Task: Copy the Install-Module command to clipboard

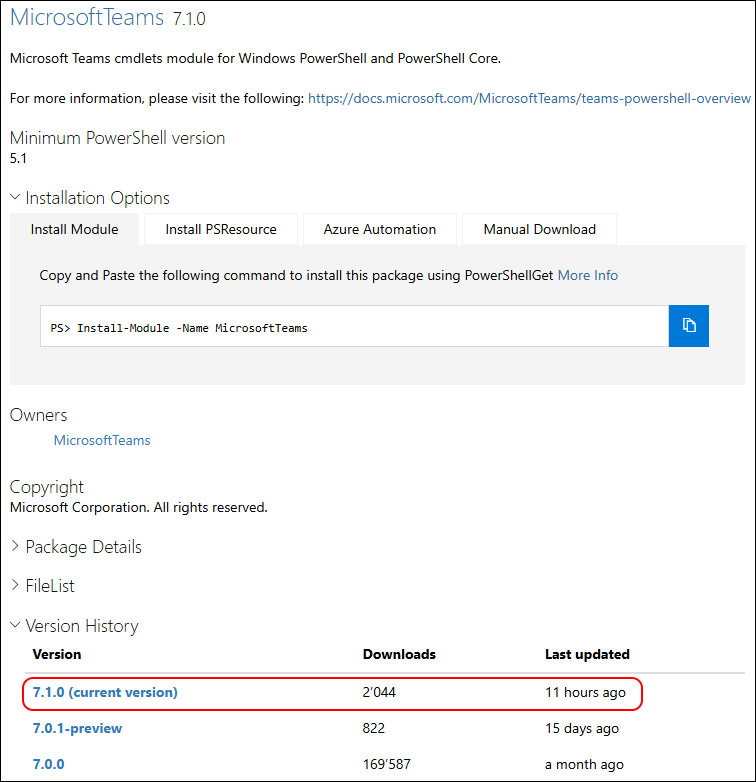Action: tap(689, 326)
